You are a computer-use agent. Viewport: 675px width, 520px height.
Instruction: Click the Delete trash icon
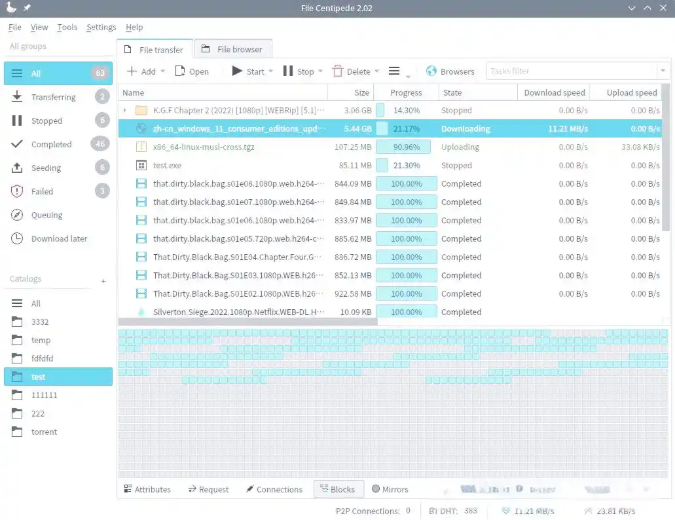[337, 71]
